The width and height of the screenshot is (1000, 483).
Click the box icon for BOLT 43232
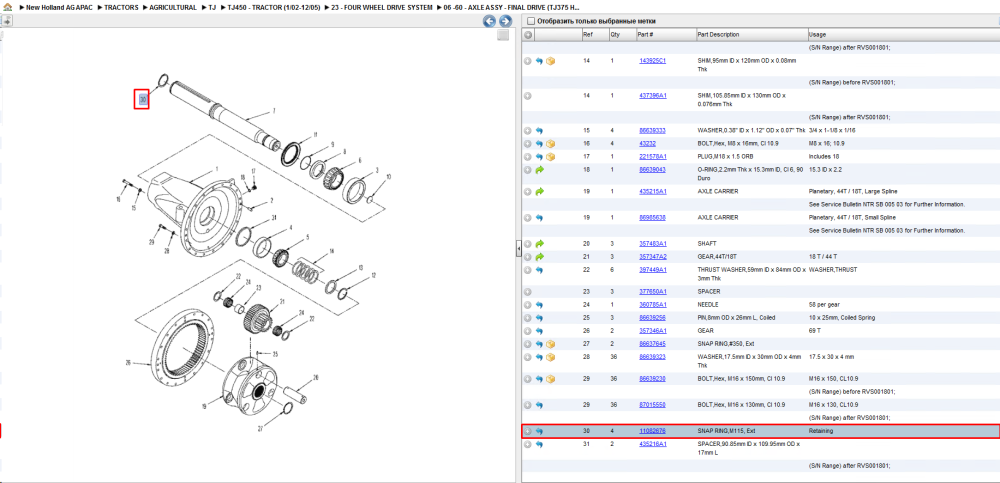coord(550,144)
